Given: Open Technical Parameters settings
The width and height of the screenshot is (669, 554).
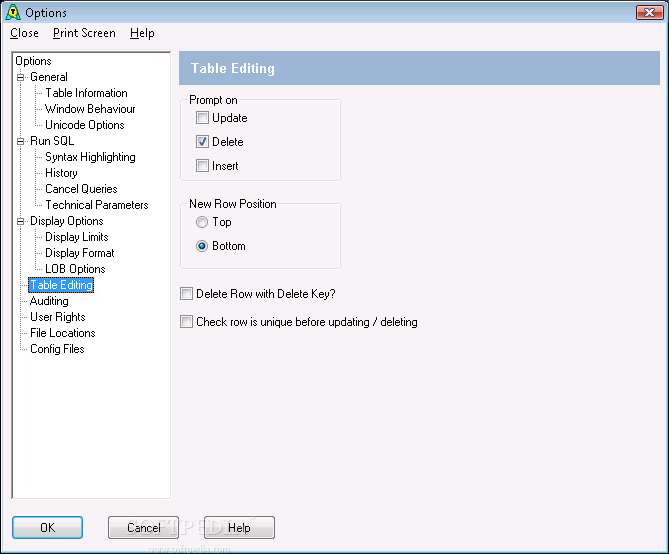Looking at the screenshot, I should tap(96, 205).
